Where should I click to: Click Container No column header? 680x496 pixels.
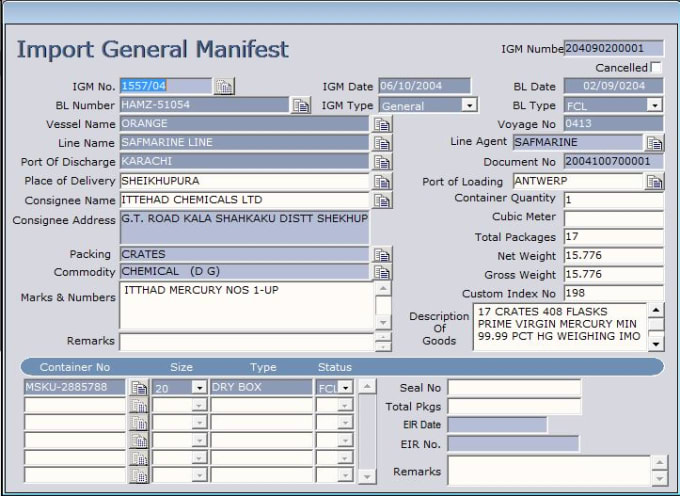(x=75, y=367)
